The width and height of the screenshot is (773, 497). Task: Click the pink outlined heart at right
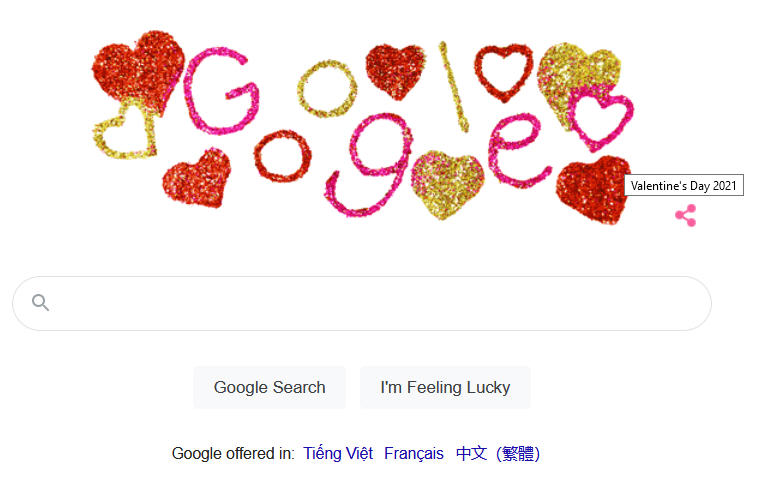pos(600,118)
